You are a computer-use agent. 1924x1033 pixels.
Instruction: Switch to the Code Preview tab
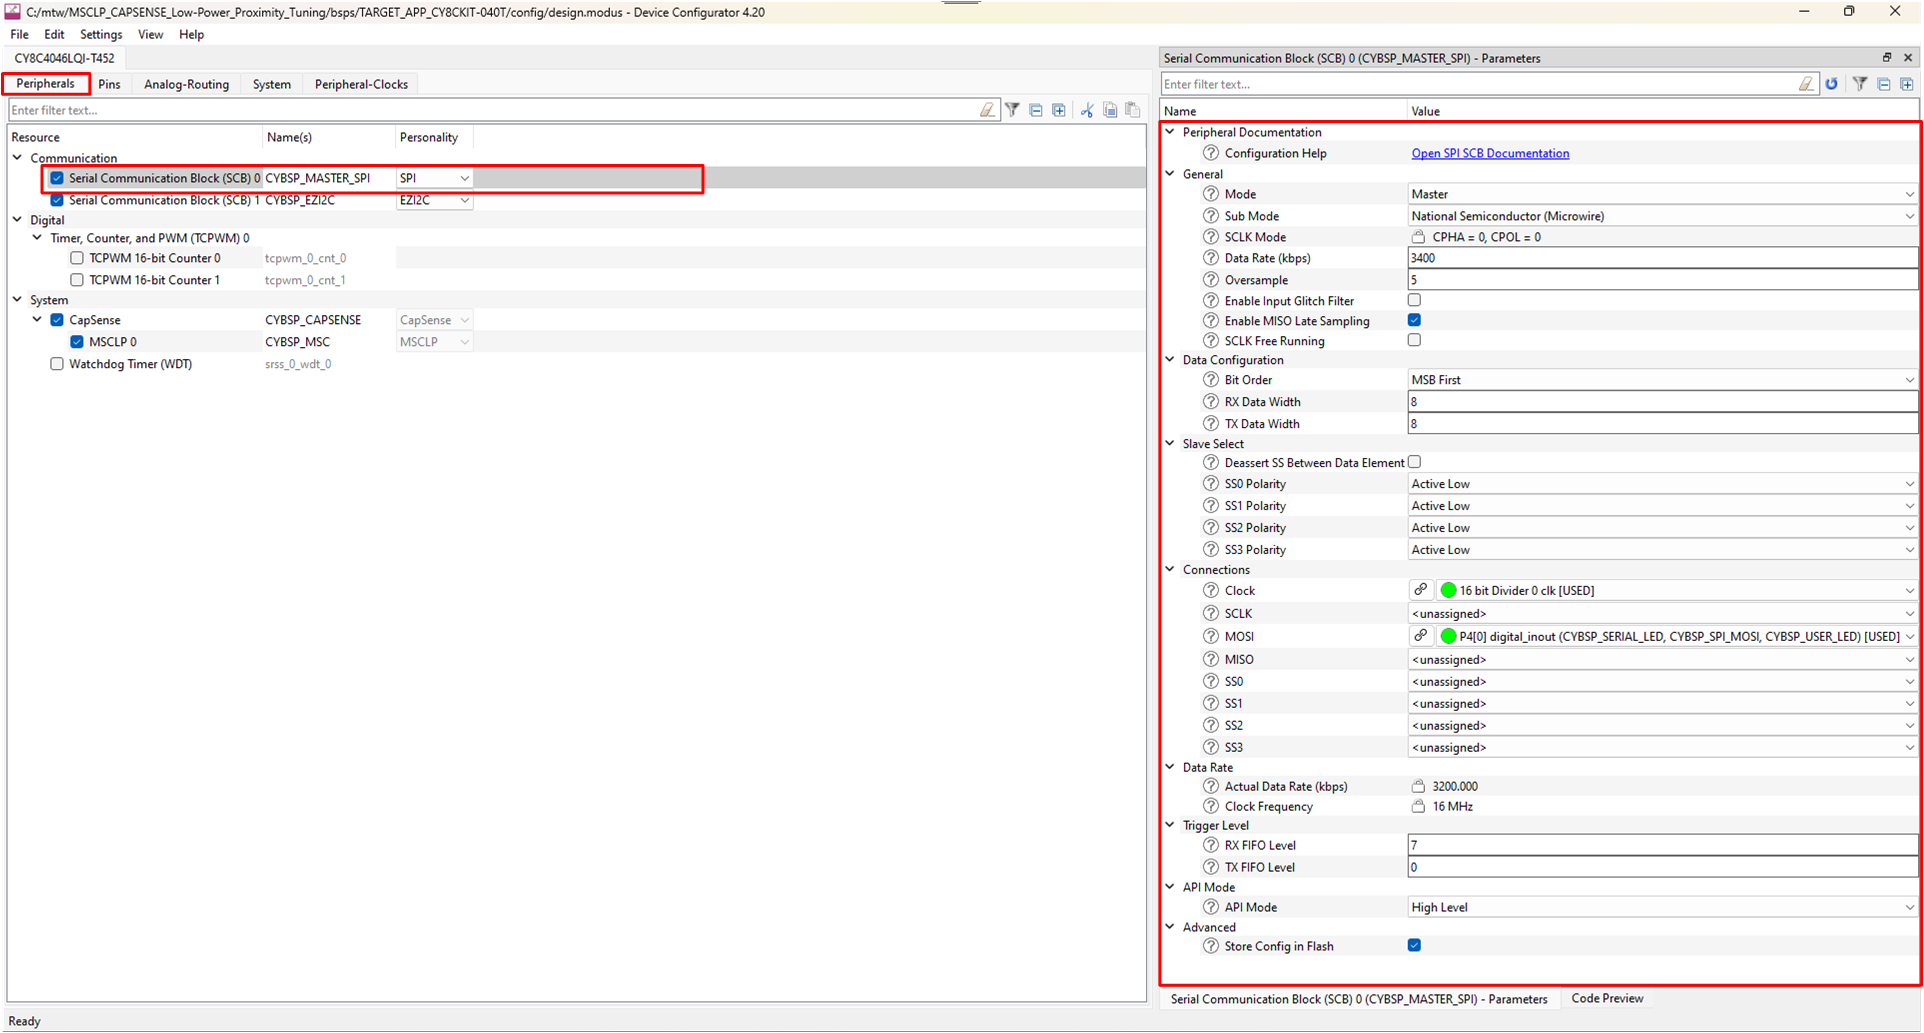click(x=1607, y=998)
